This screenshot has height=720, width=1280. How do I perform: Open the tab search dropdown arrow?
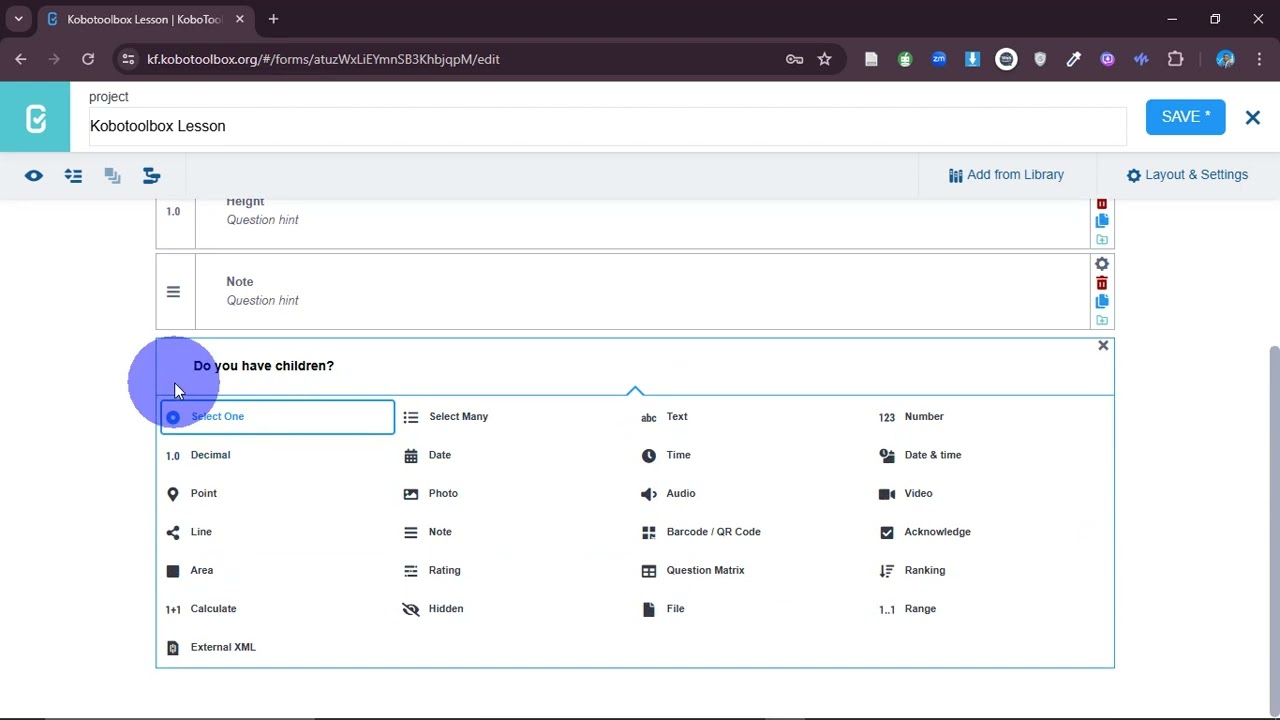pos(18,19)
